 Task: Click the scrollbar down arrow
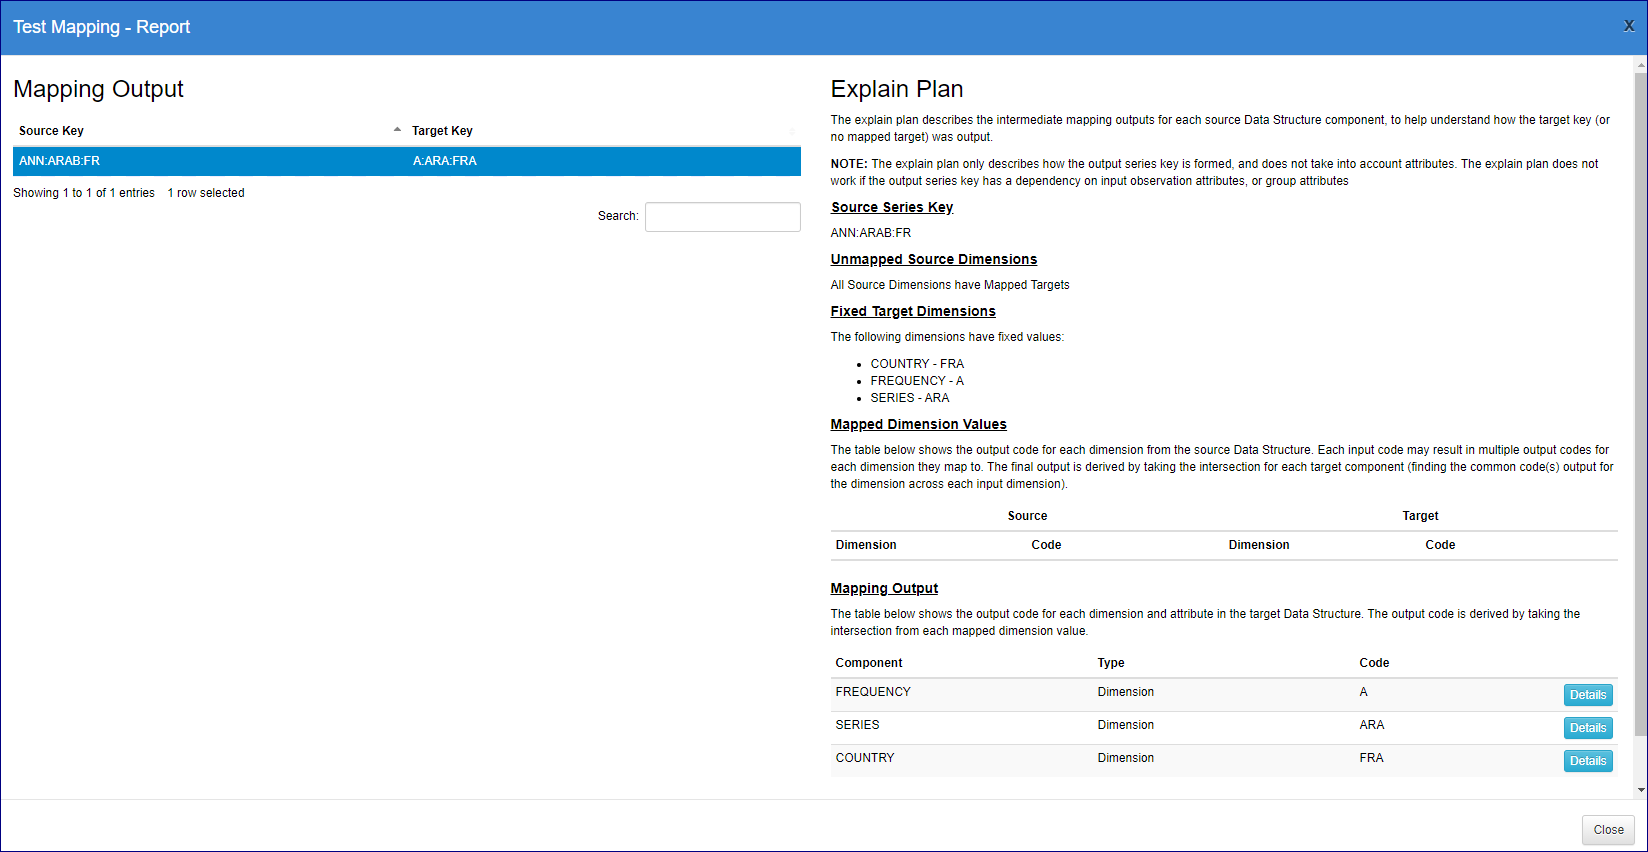pyautogui.click(x=1640, y=790)
